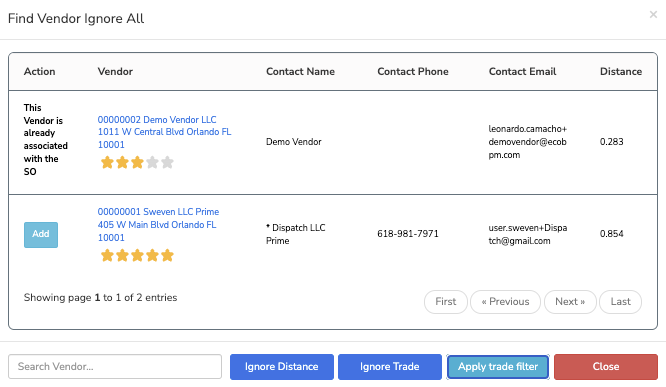The width and height of the screenshot is (666, 387).
Task: Click the Apply trade filter button
Action: pyautogui.click(x=498, y=367)
